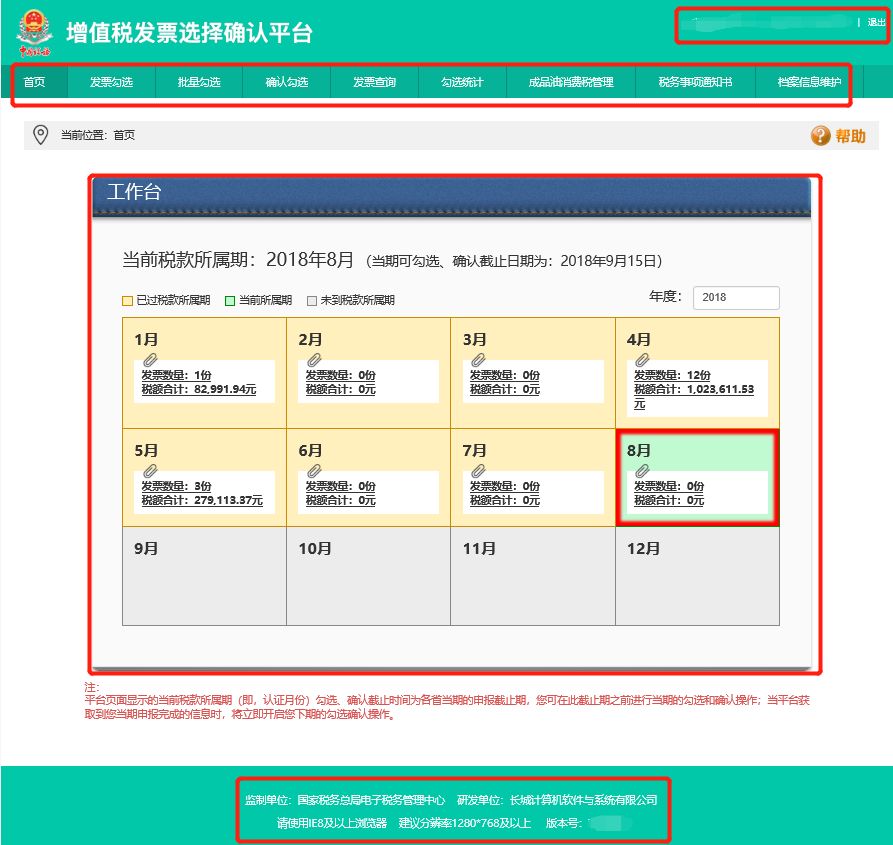The width and height of the screenshot is (893, 845).
Task: Toggle the 未到税款所属期 legend checkbox
Action: click(x=312, y=299)
